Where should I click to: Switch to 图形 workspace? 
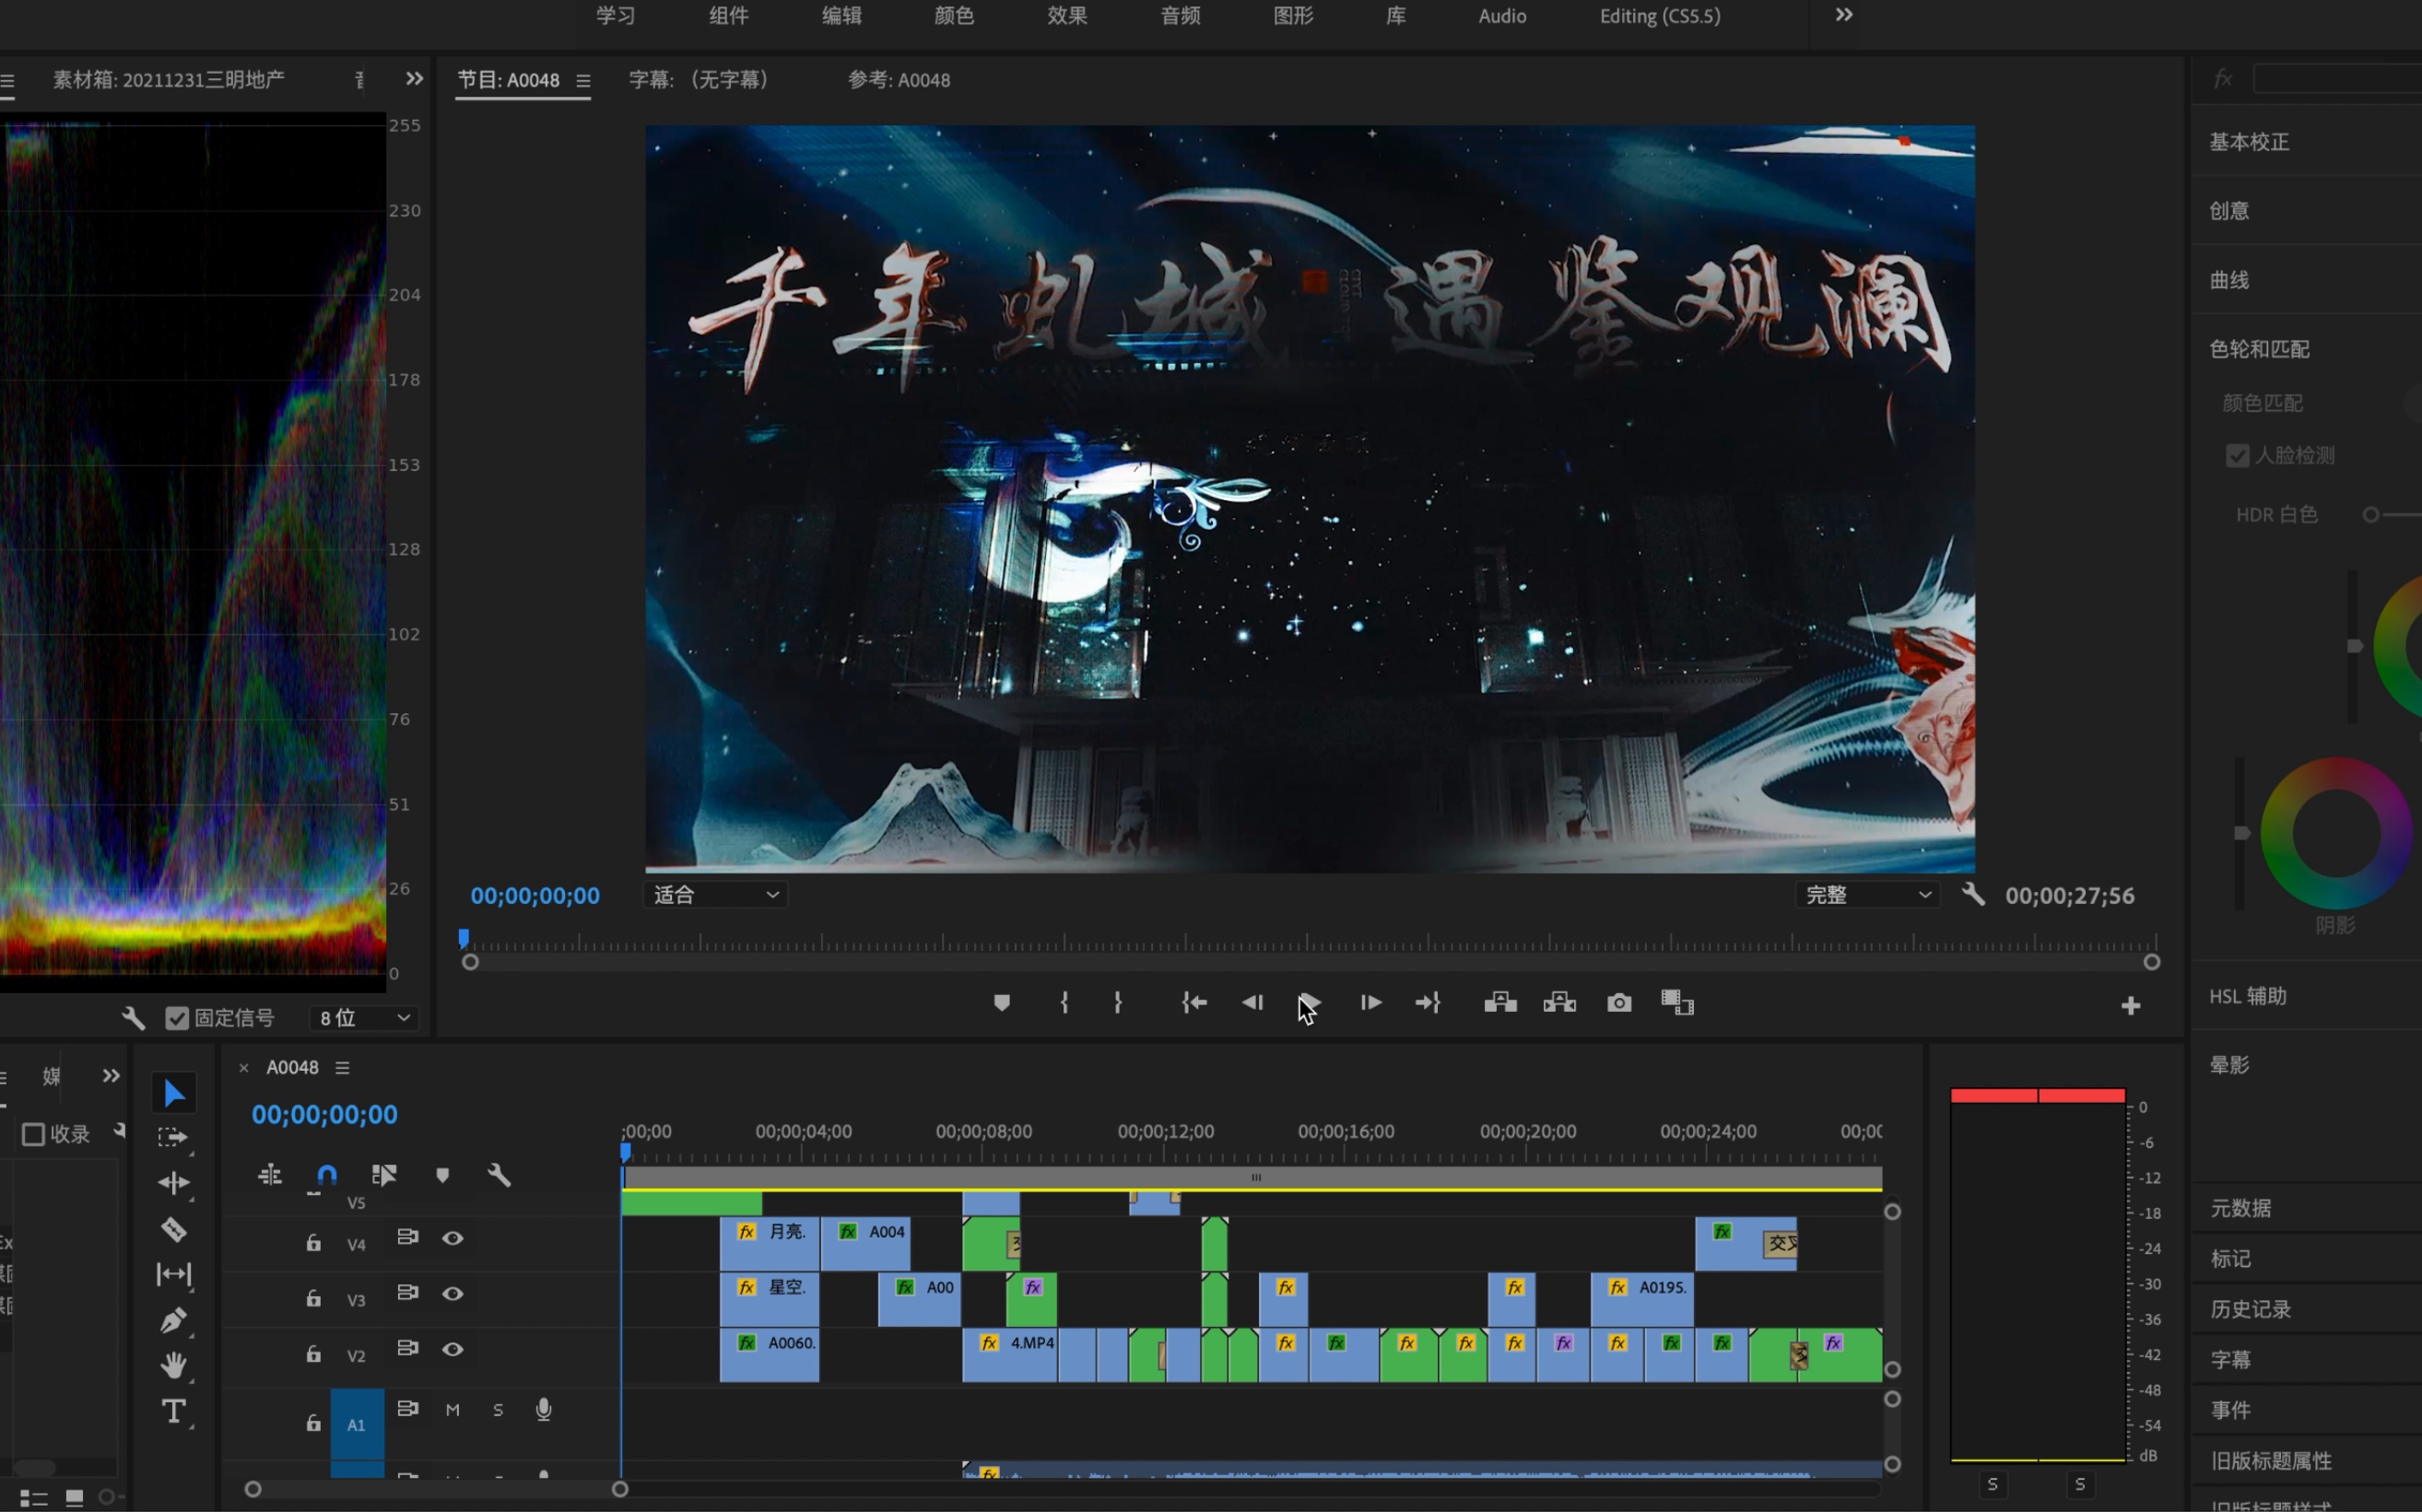tap(1293, 15)
